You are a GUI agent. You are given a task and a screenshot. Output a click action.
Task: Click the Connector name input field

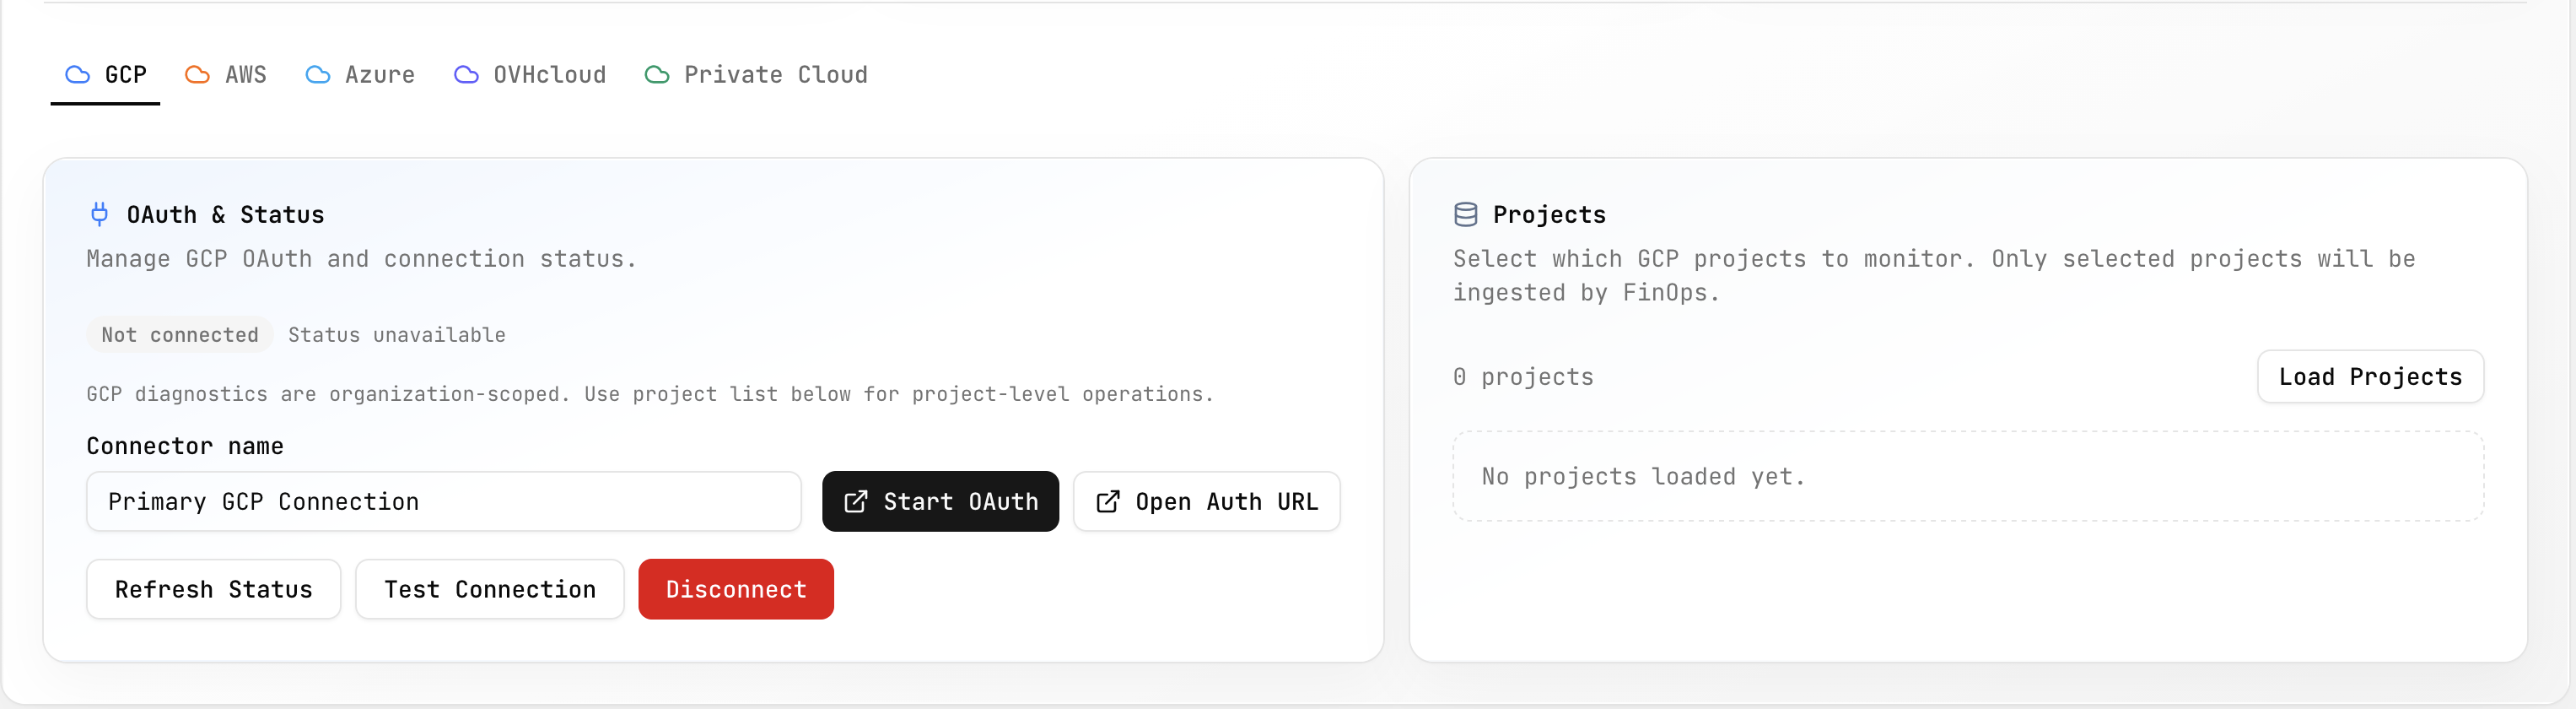[x=443, y=501]
